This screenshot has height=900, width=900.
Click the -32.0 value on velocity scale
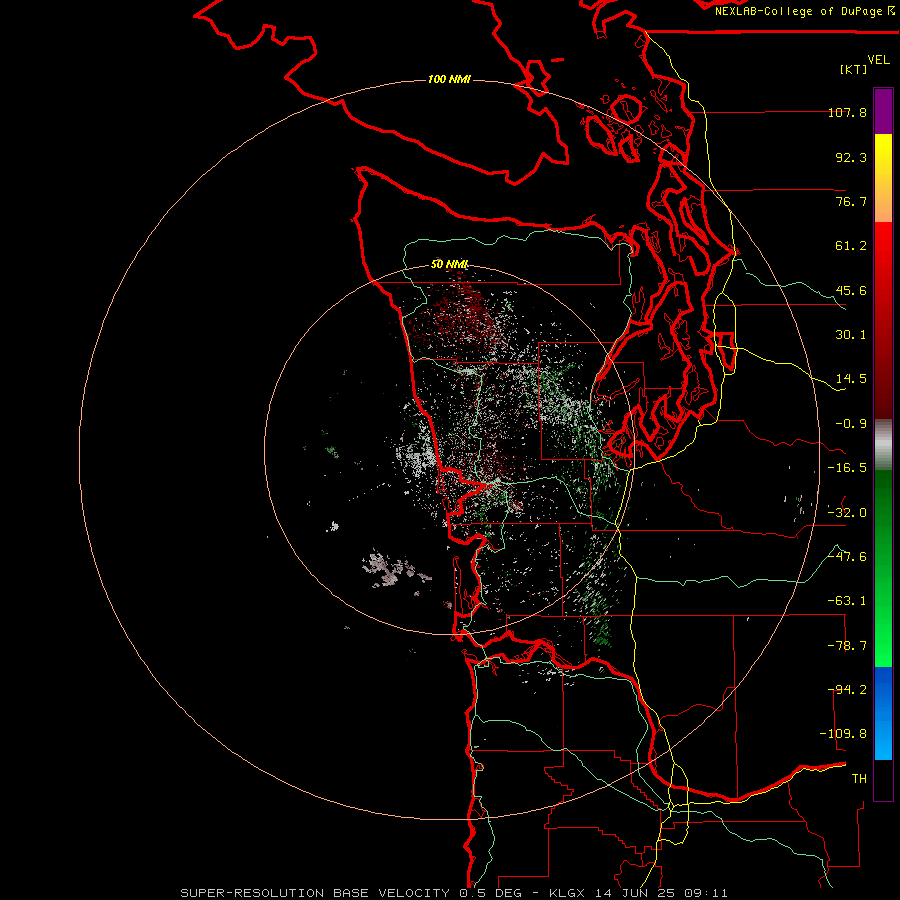coord(847,513)
